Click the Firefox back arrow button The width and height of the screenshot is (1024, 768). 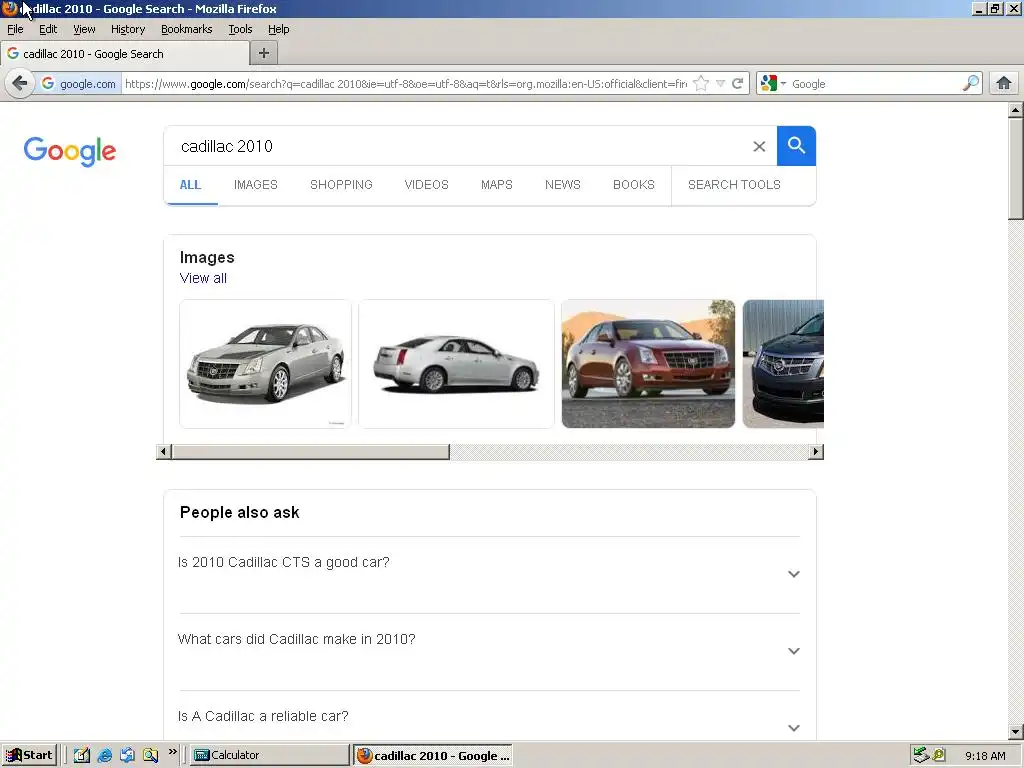point(20,84)
